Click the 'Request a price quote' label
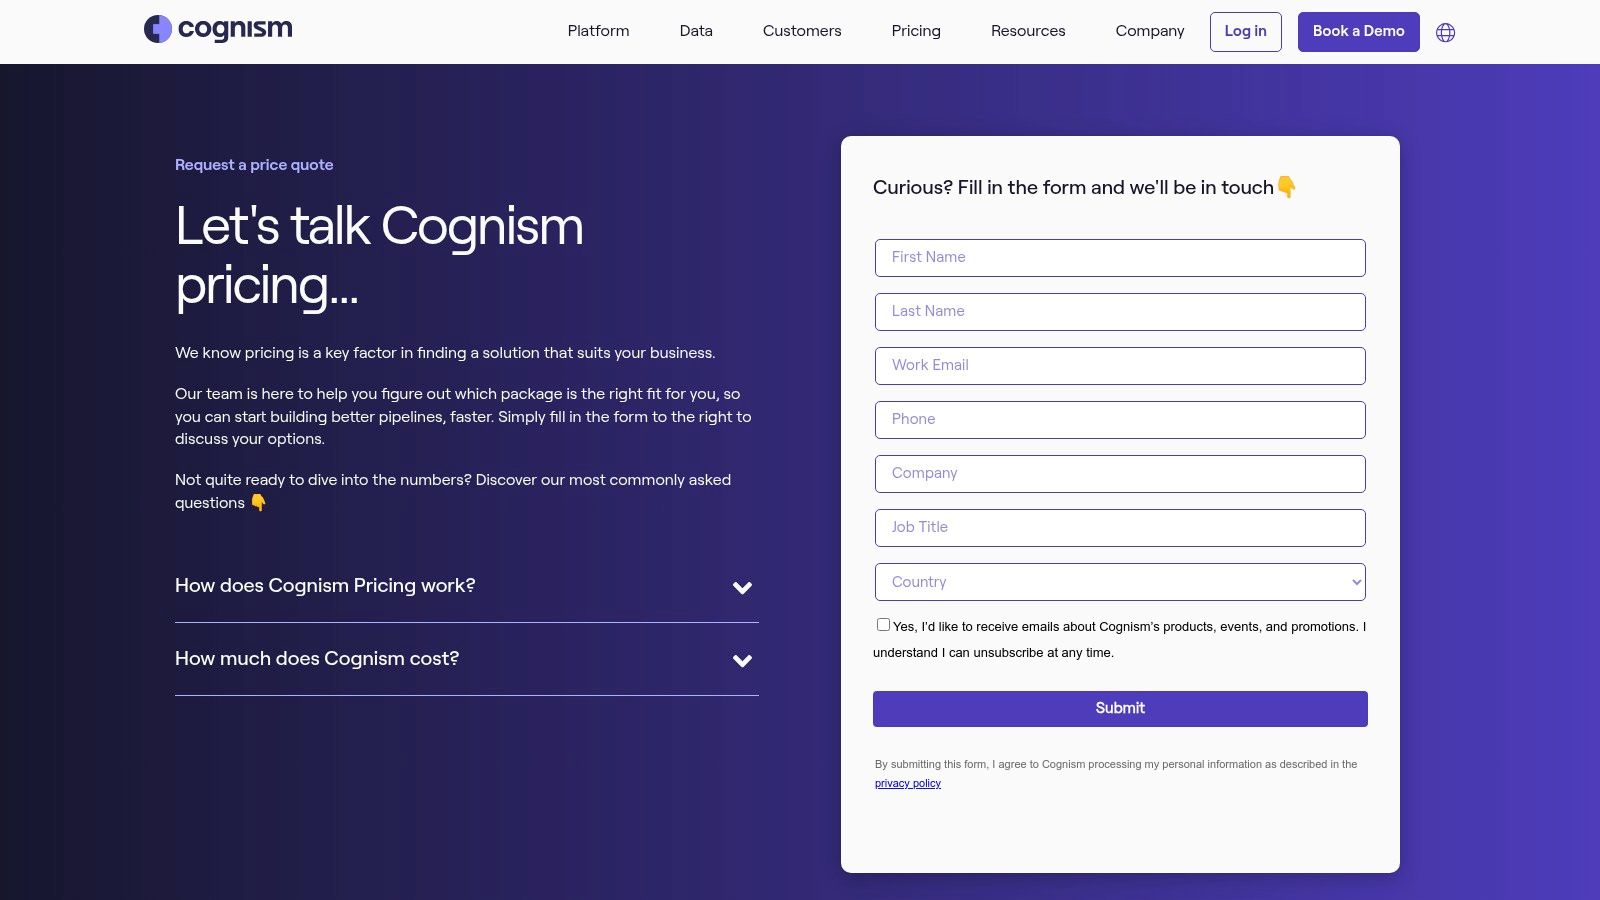1600x900 pixels. 254,164
